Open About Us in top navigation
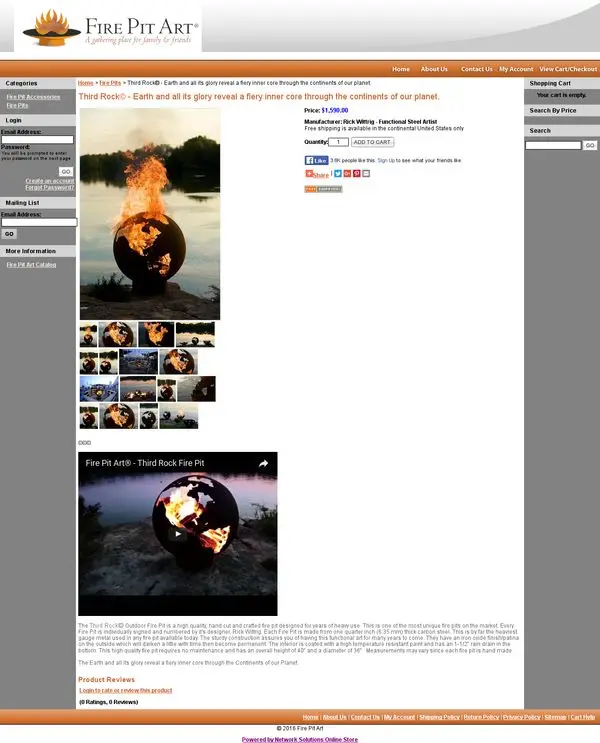The width and height of the screenshot is (600, 743). (434, 69)
